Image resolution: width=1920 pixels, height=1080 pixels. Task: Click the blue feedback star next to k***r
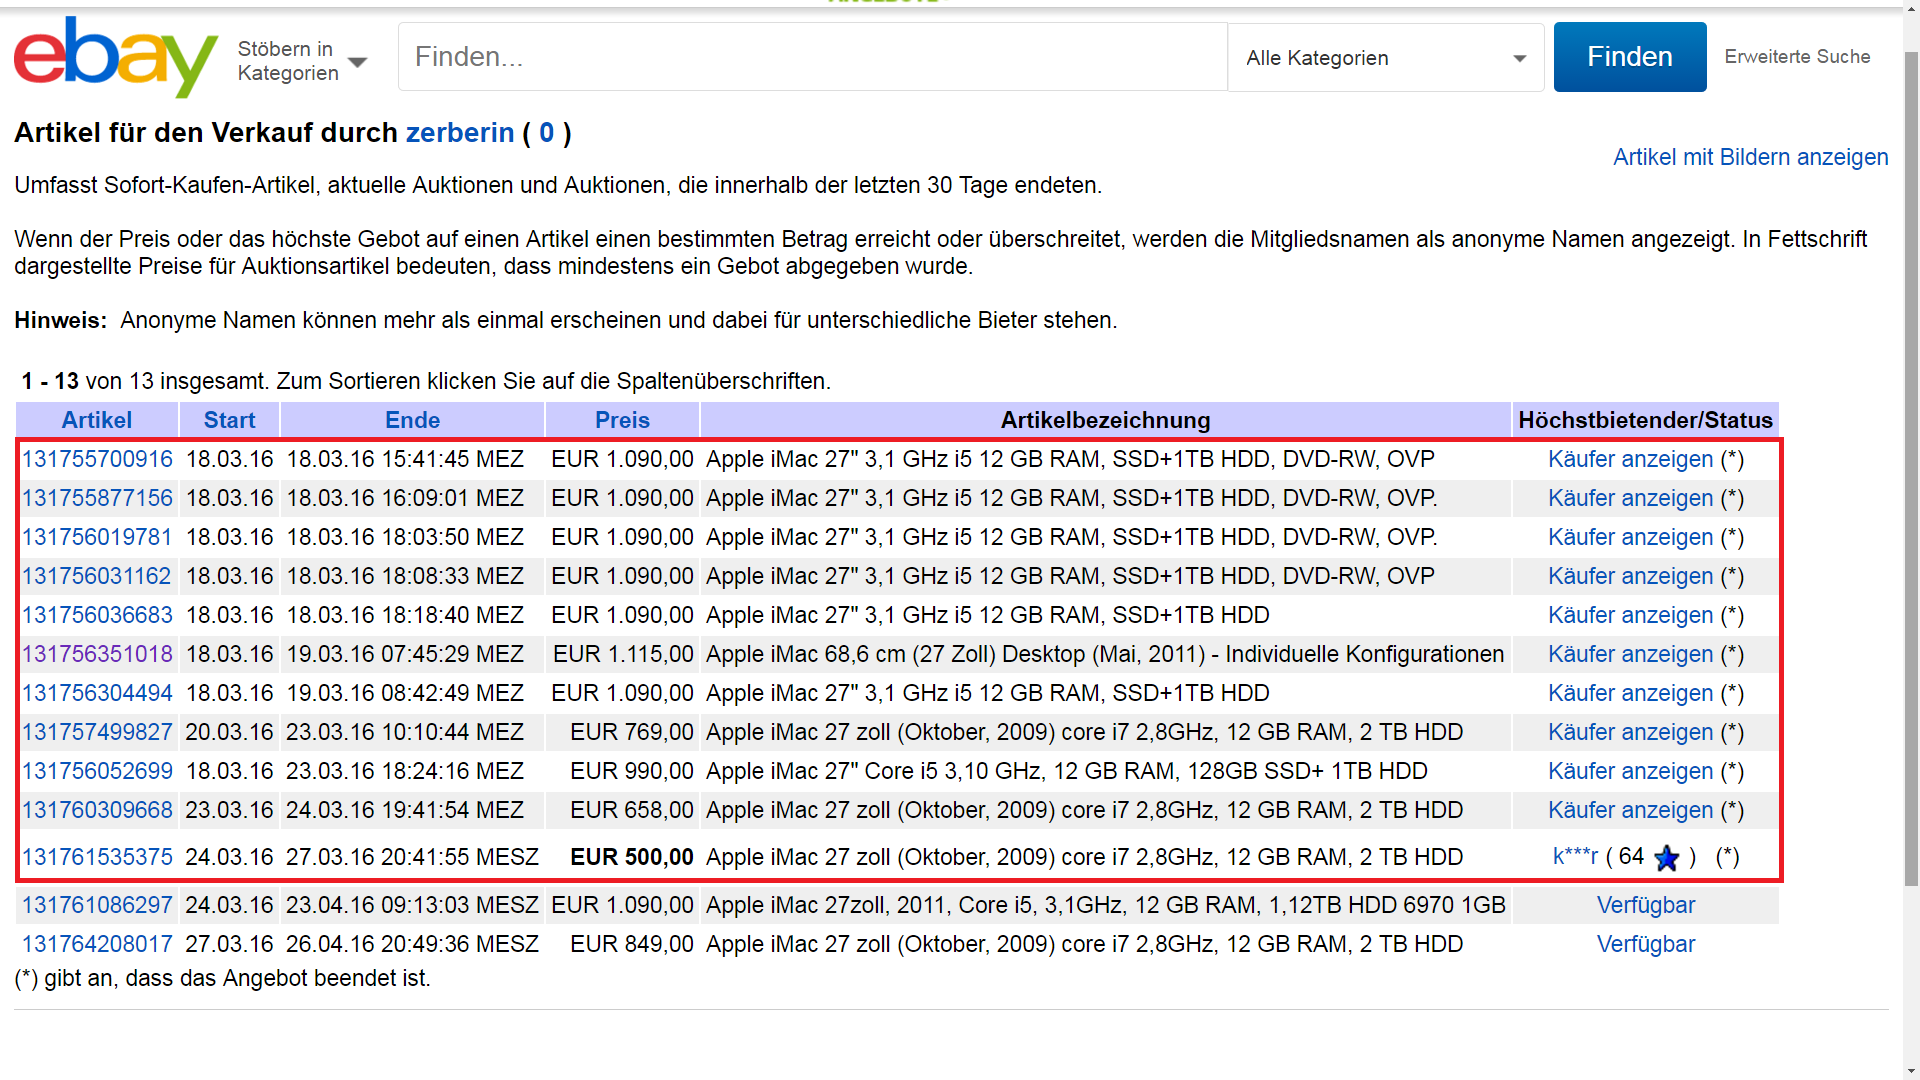1667,858
